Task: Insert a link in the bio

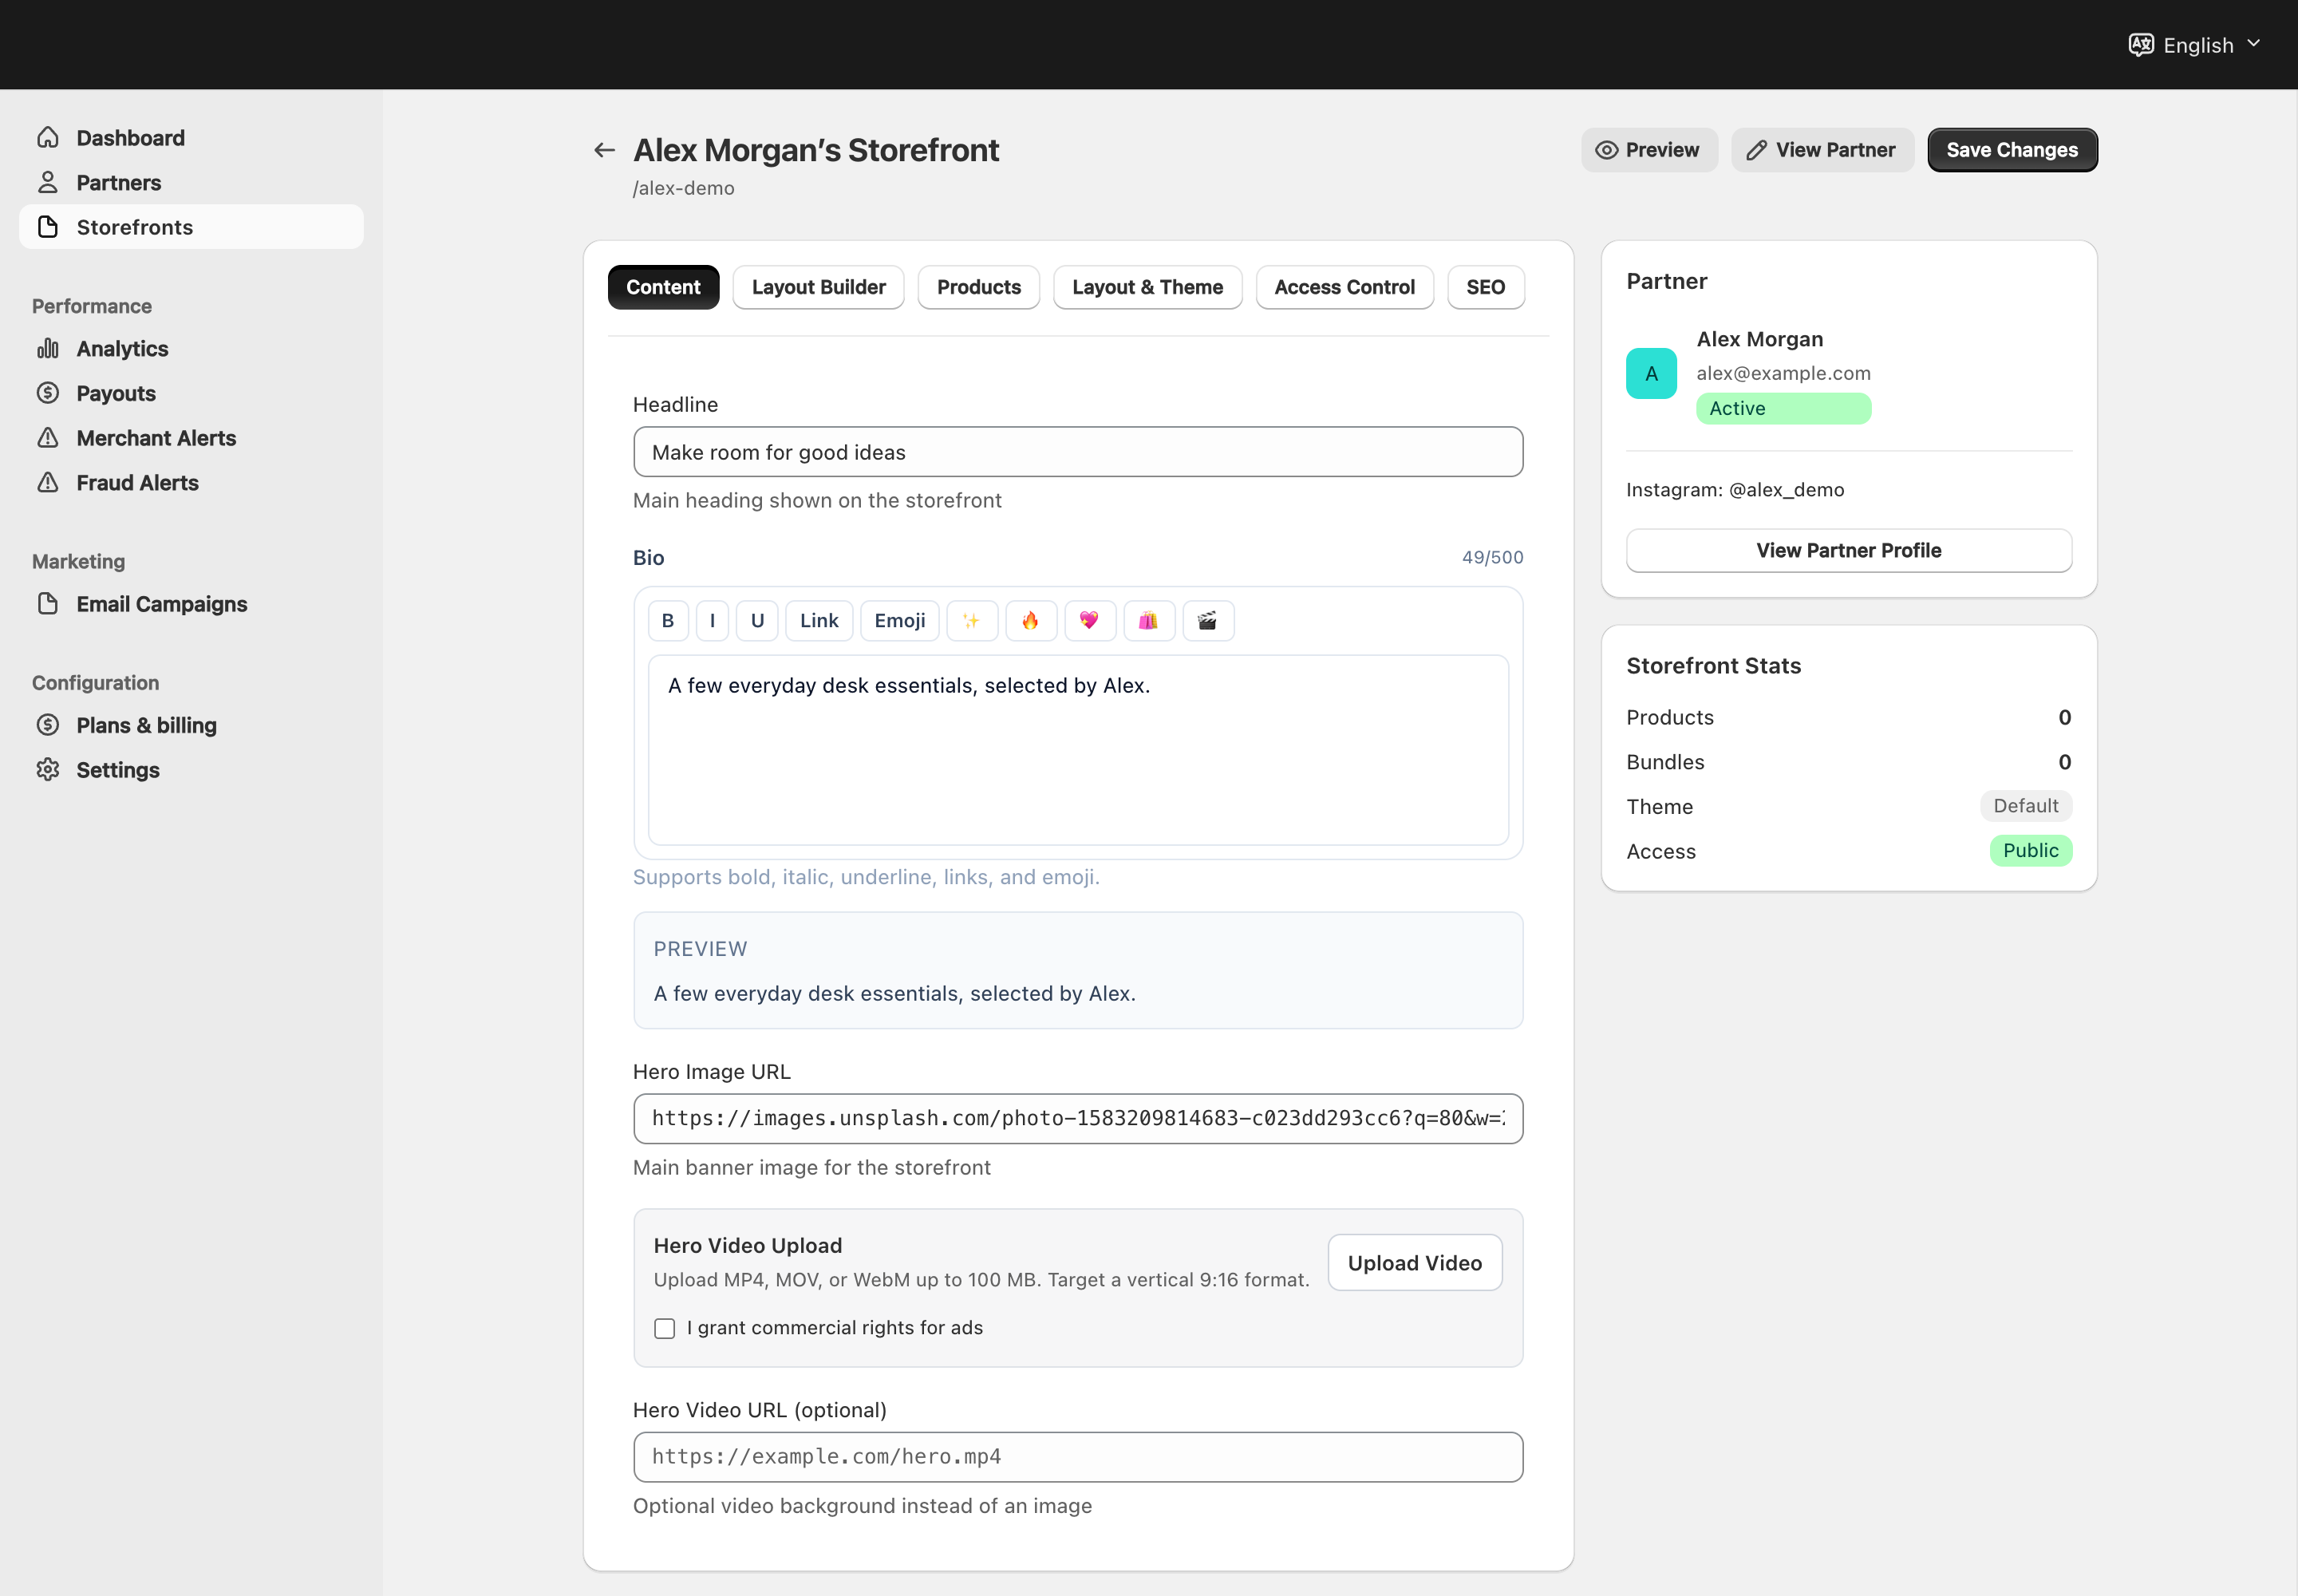Action: coord(819,621)
